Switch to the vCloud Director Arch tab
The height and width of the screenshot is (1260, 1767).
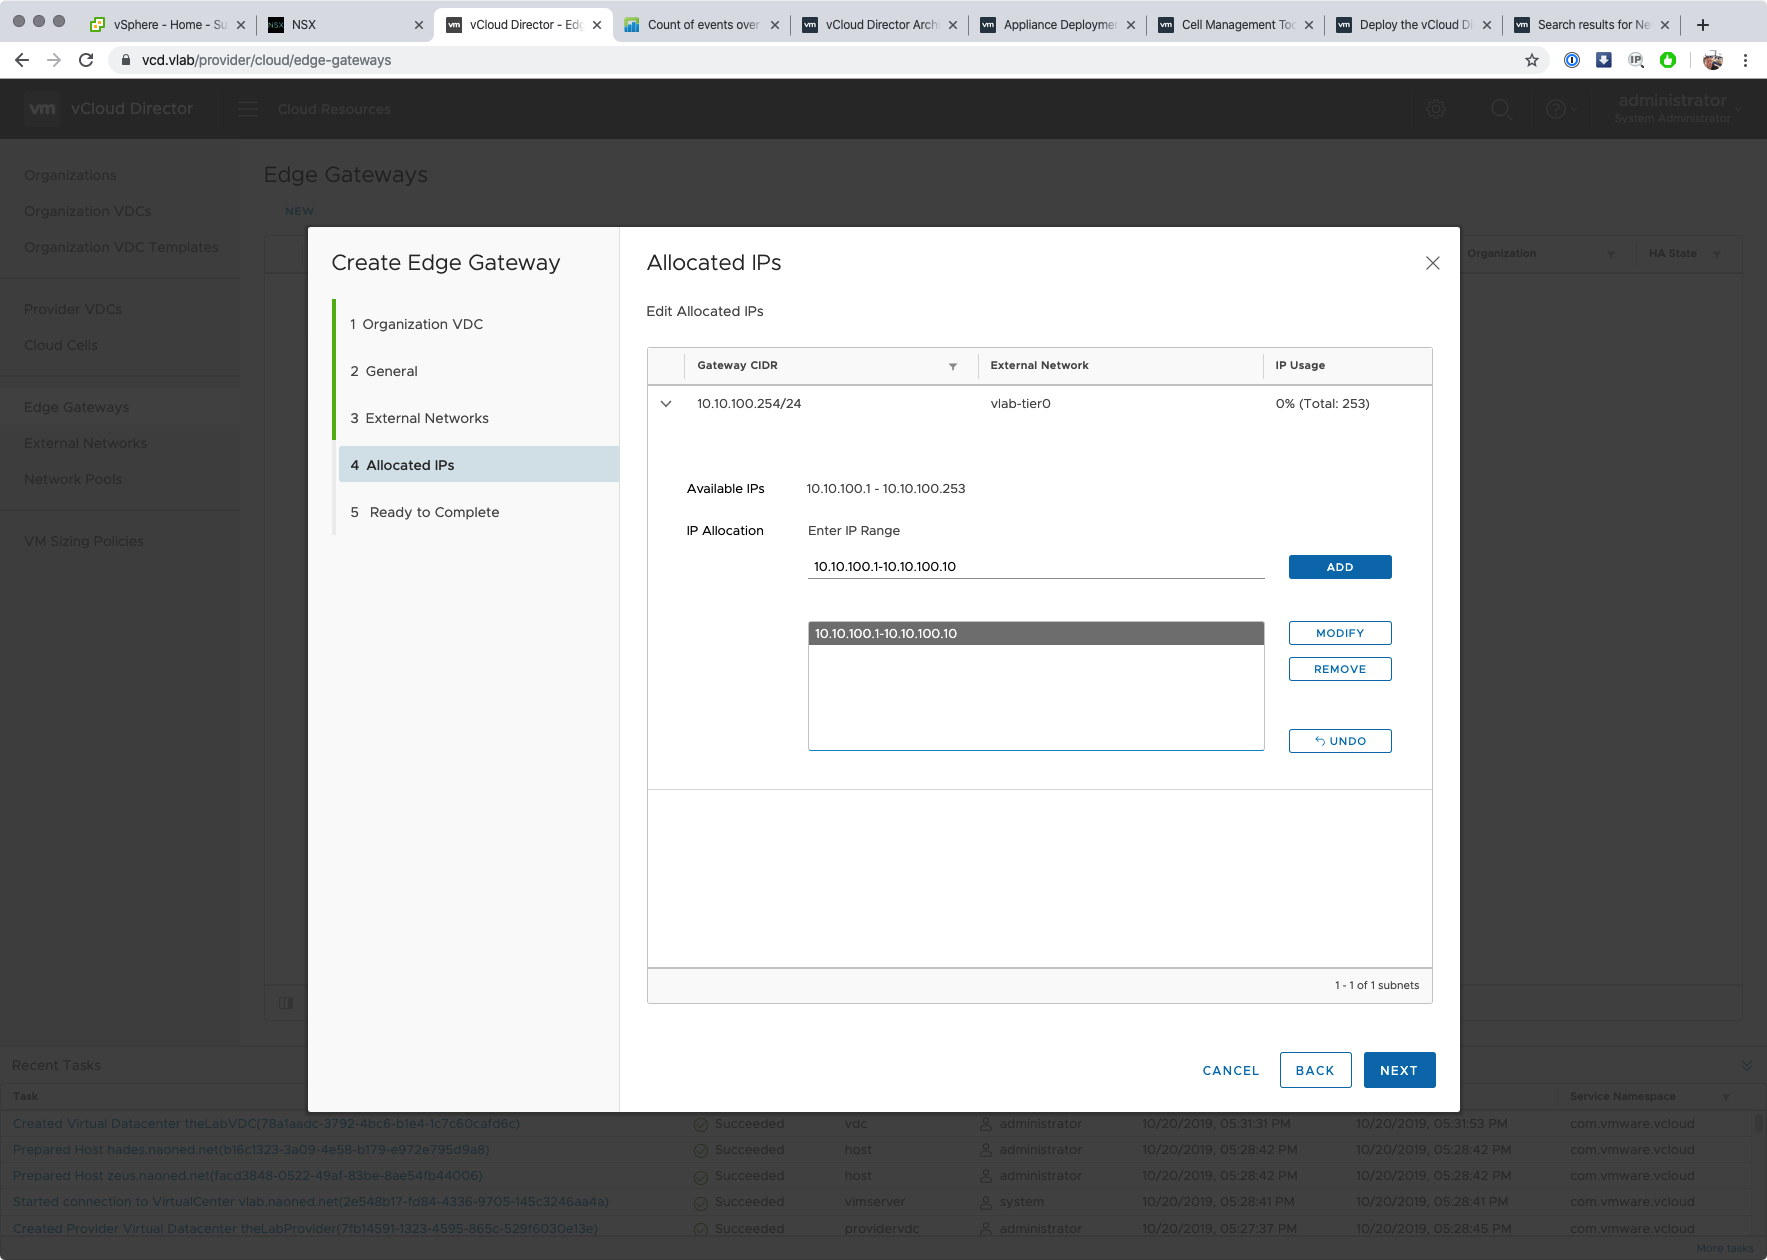[878, 25]
